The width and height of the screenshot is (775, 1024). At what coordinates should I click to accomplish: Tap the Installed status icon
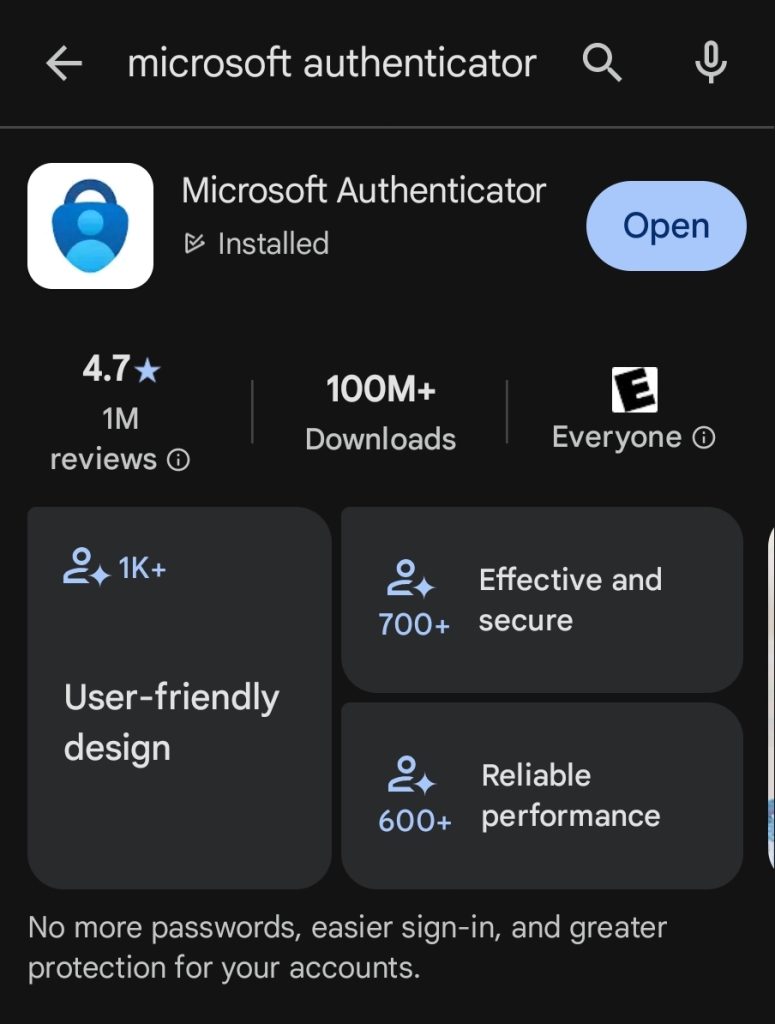196,243
